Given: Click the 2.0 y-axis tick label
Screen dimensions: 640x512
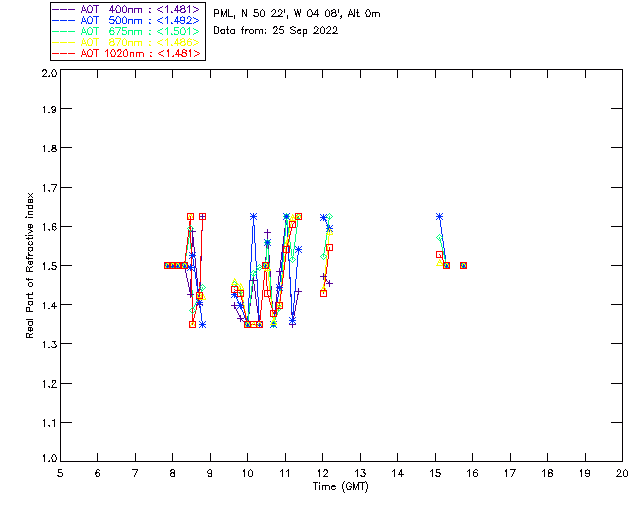Looking at the screenshot, I should (x=49, y=73).
